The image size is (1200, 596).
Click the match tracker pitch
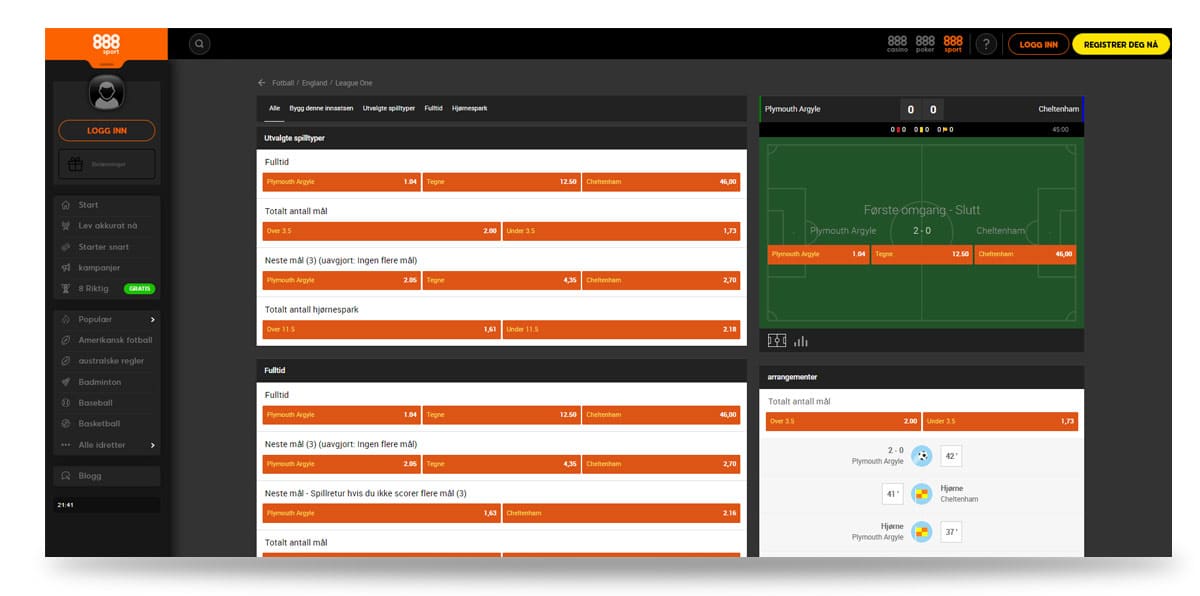click(x=922, y=235)
